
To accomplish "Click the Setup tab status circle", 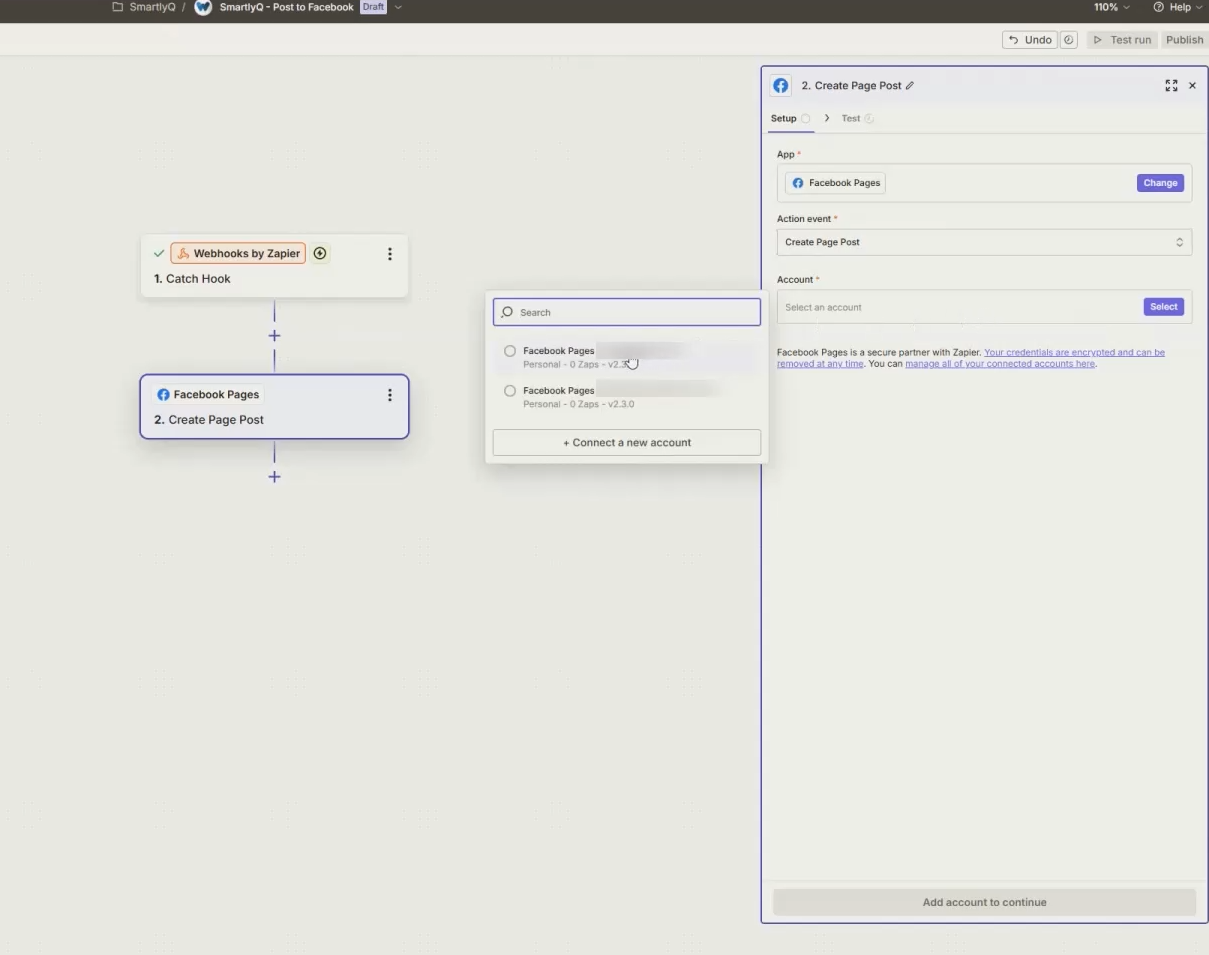I will 806,118.
